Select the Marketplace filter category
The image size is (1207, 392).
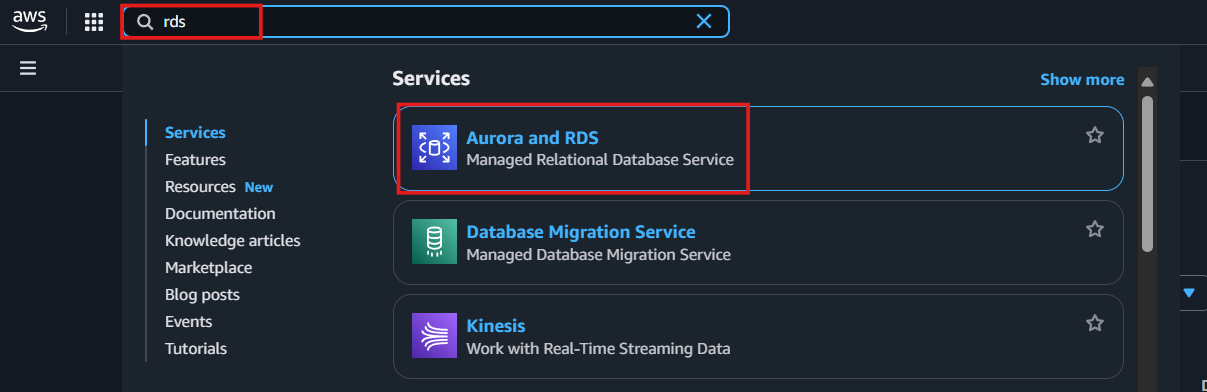pyautogui.click(x=208, y=267)
